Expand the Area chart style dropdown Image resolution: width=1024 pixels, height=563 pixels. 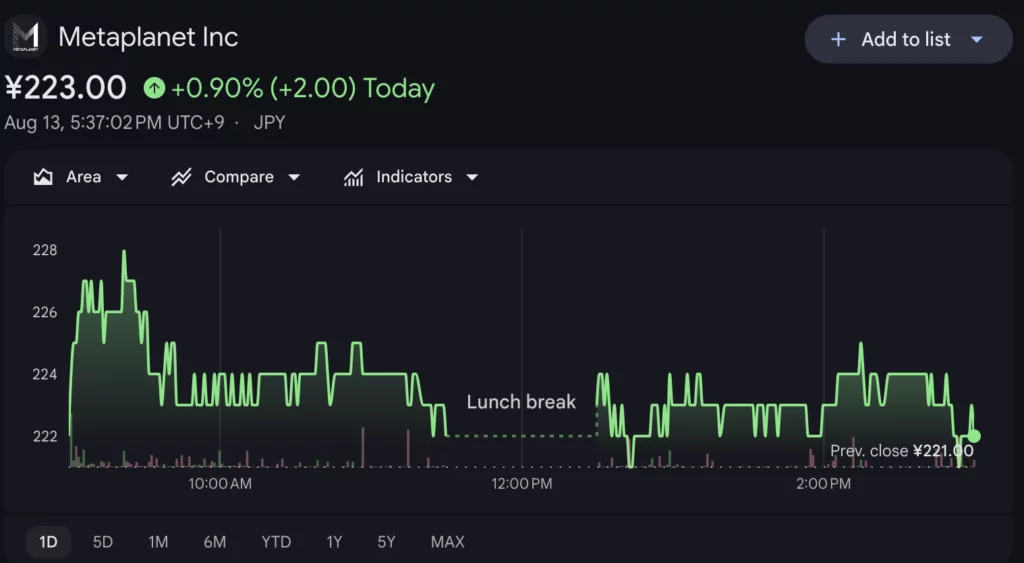click(x=122, y=177)
